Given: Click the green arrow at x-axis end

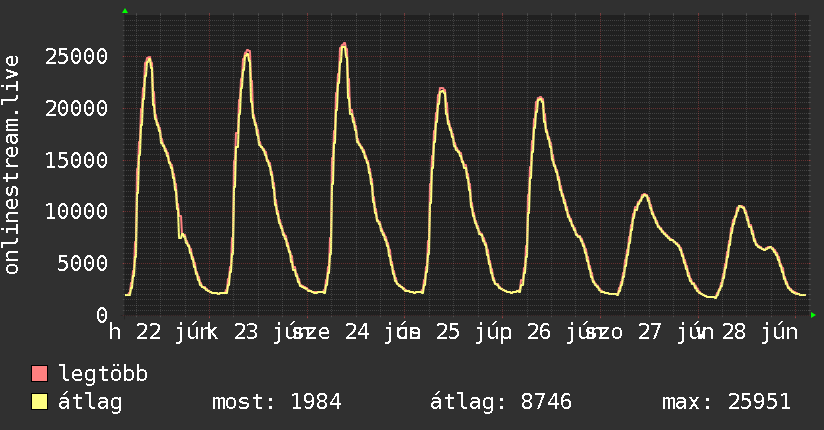Looking at the screenshot, I should coord(813,315).
